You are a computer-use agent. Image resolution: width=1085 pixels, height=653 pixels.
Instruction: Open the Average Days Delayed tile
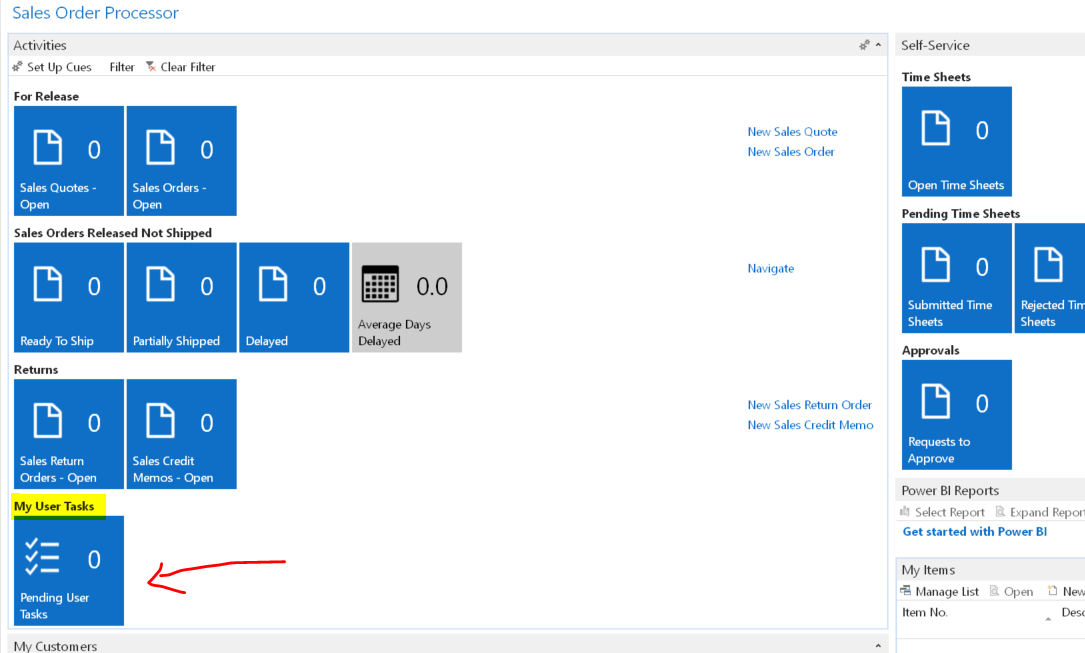click(407, 297)
